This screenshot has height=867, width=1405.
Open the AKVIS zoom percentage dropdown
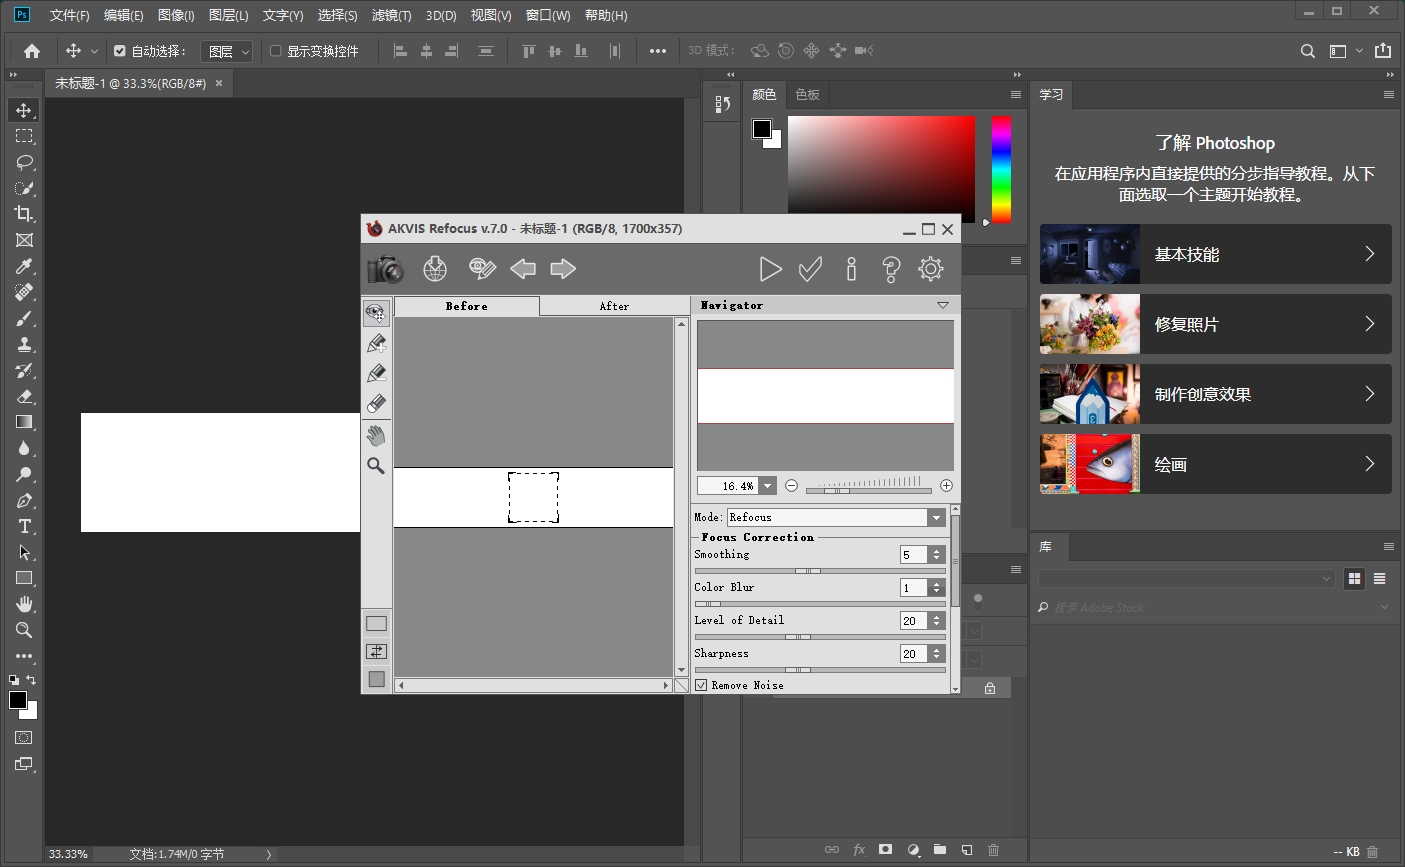768,486
